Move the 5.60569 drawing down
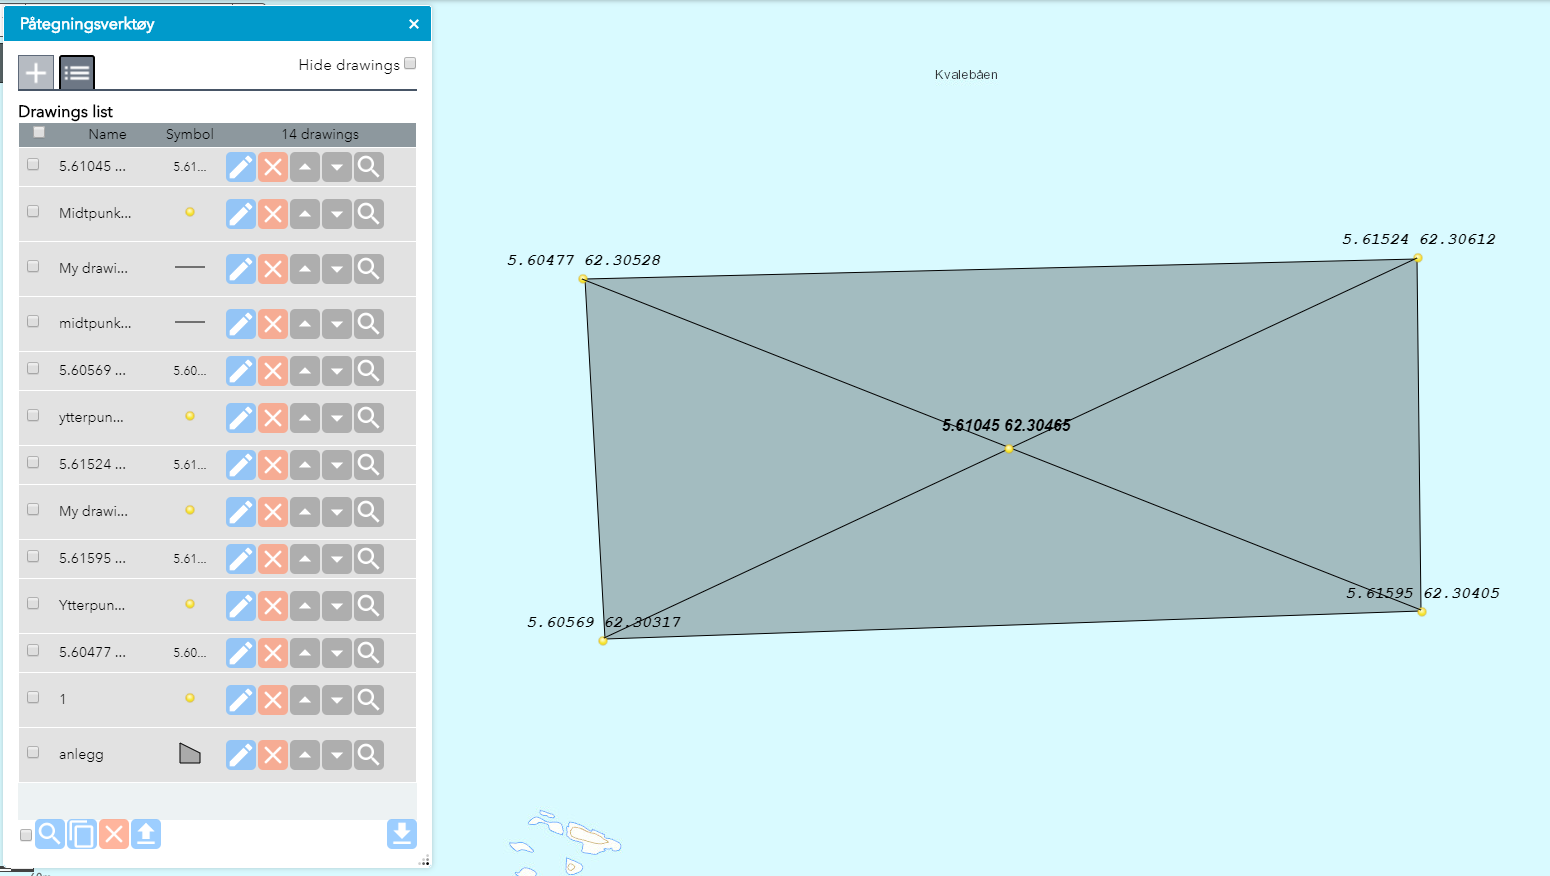 [337, 371]
